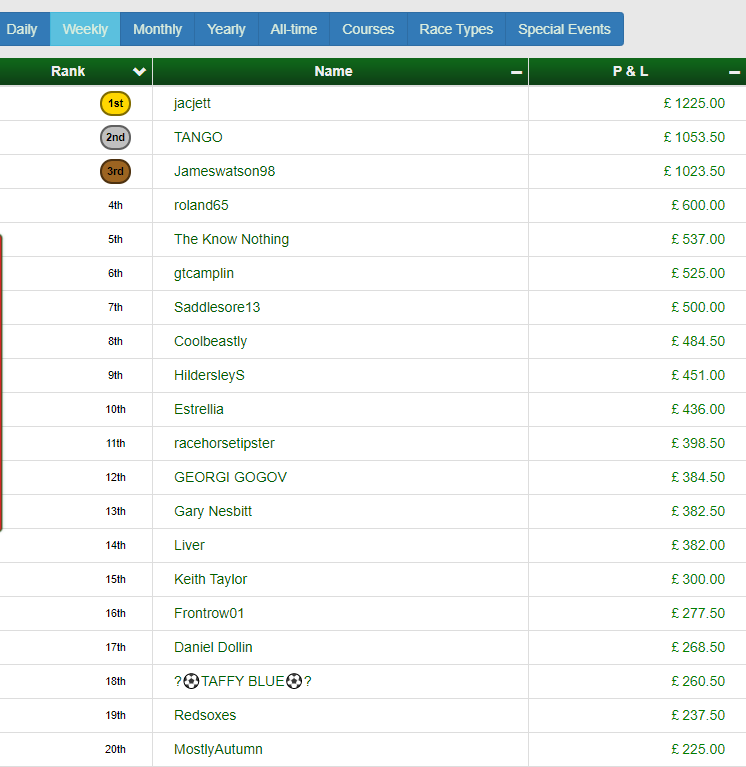The height and width of the screenshot is (767, 746).
Task: Open the Yearly tab
Action: (226, 29)
